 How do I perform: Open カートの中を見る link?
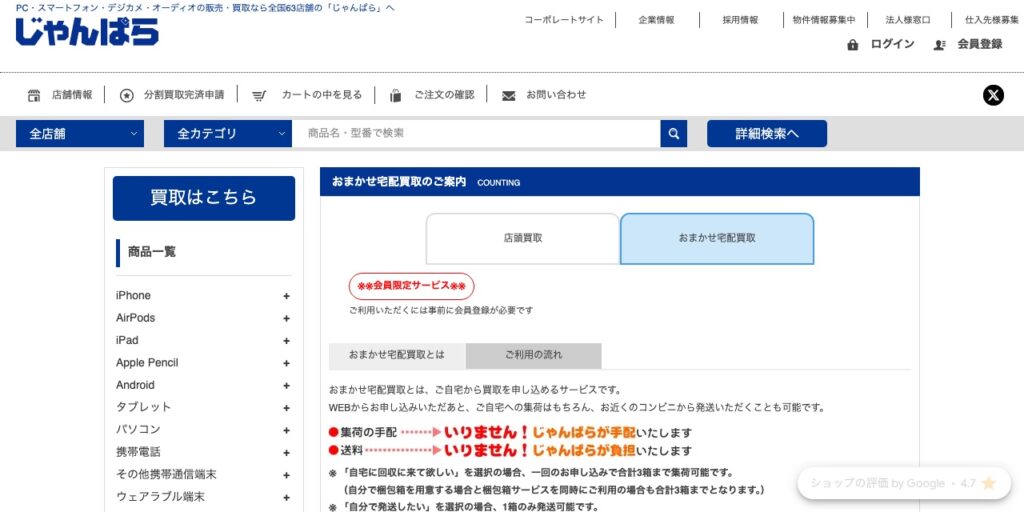click(x=322, y=95)
